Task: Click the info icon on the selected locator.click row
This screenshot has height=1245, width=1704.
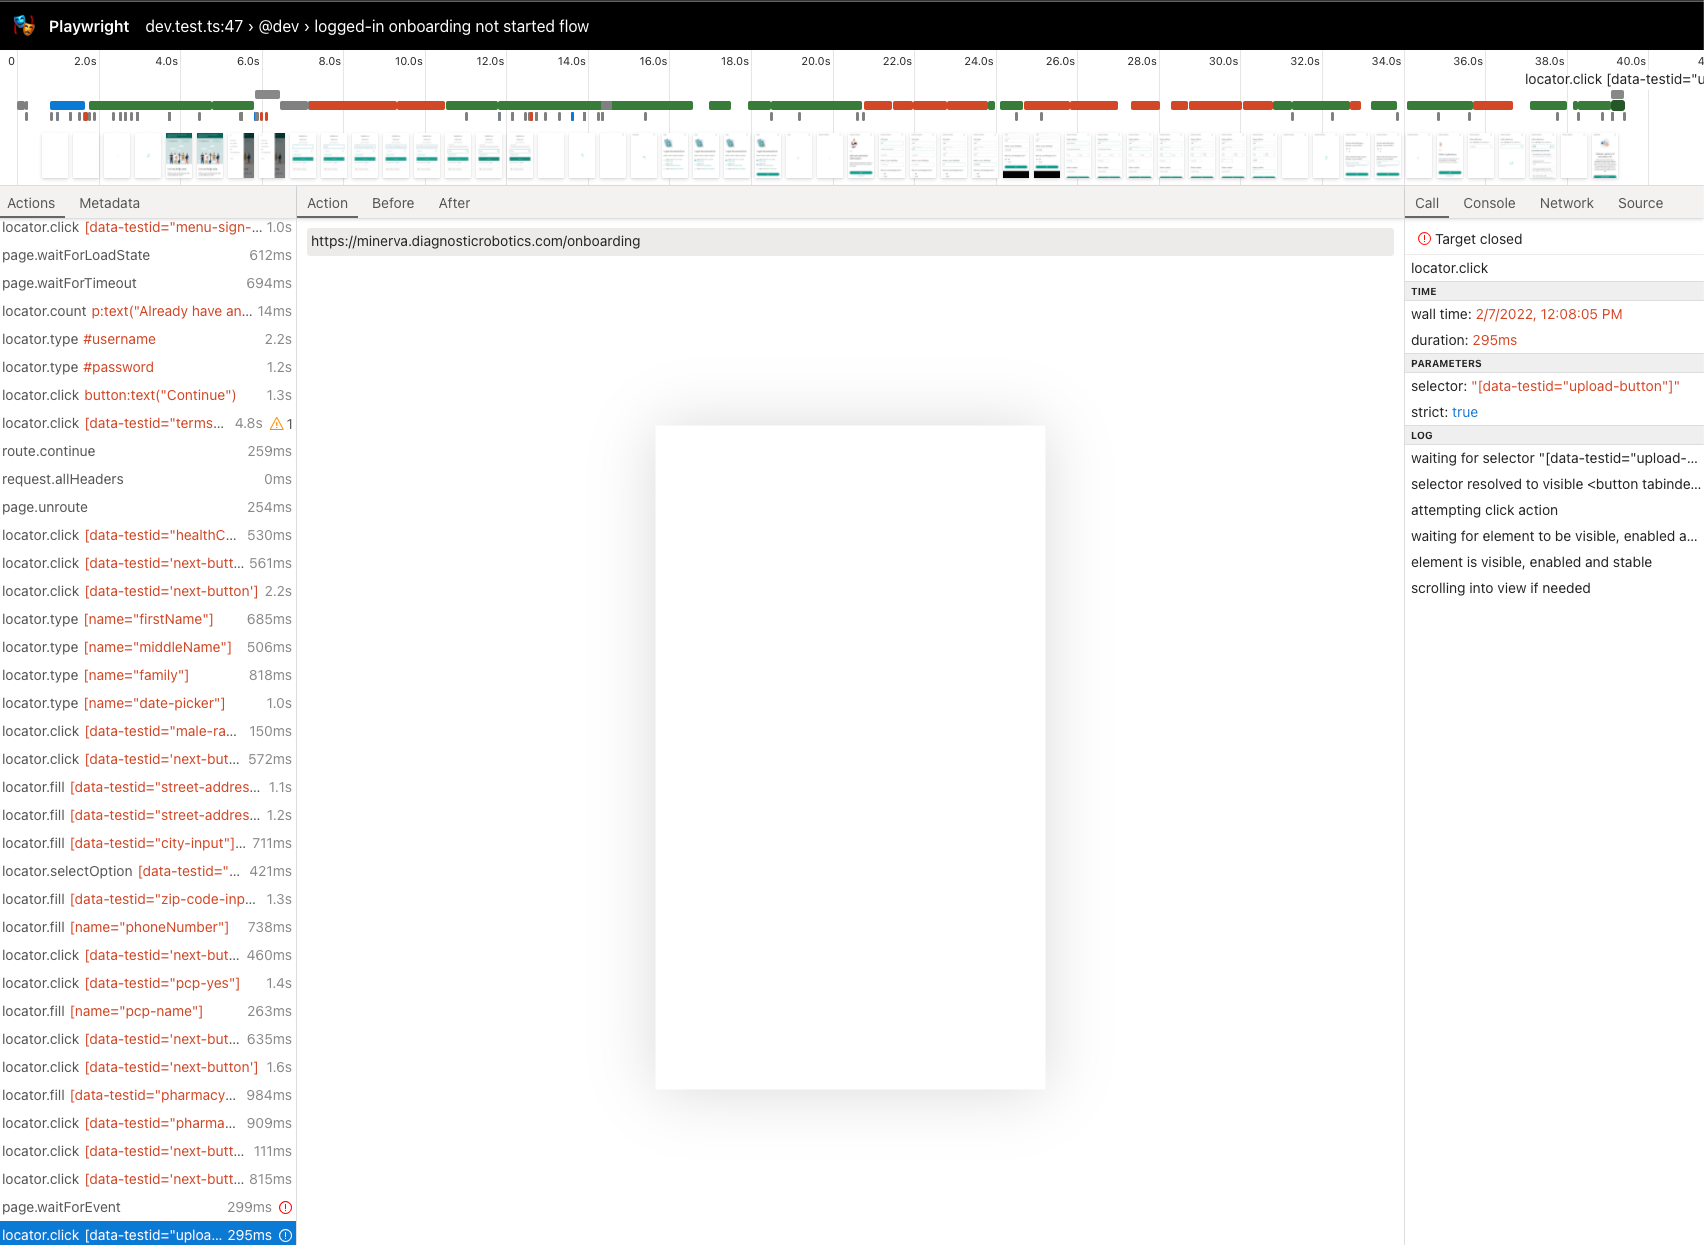Action: coord(286,1235)
